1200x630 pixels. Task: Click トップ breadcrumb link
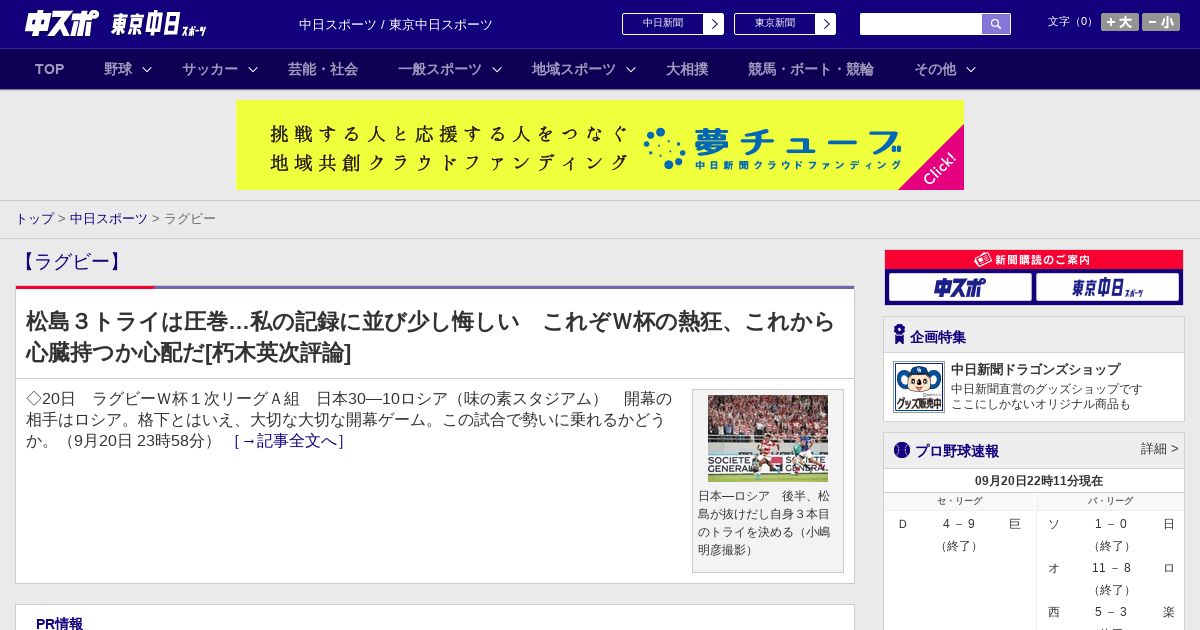coord(35,219)
